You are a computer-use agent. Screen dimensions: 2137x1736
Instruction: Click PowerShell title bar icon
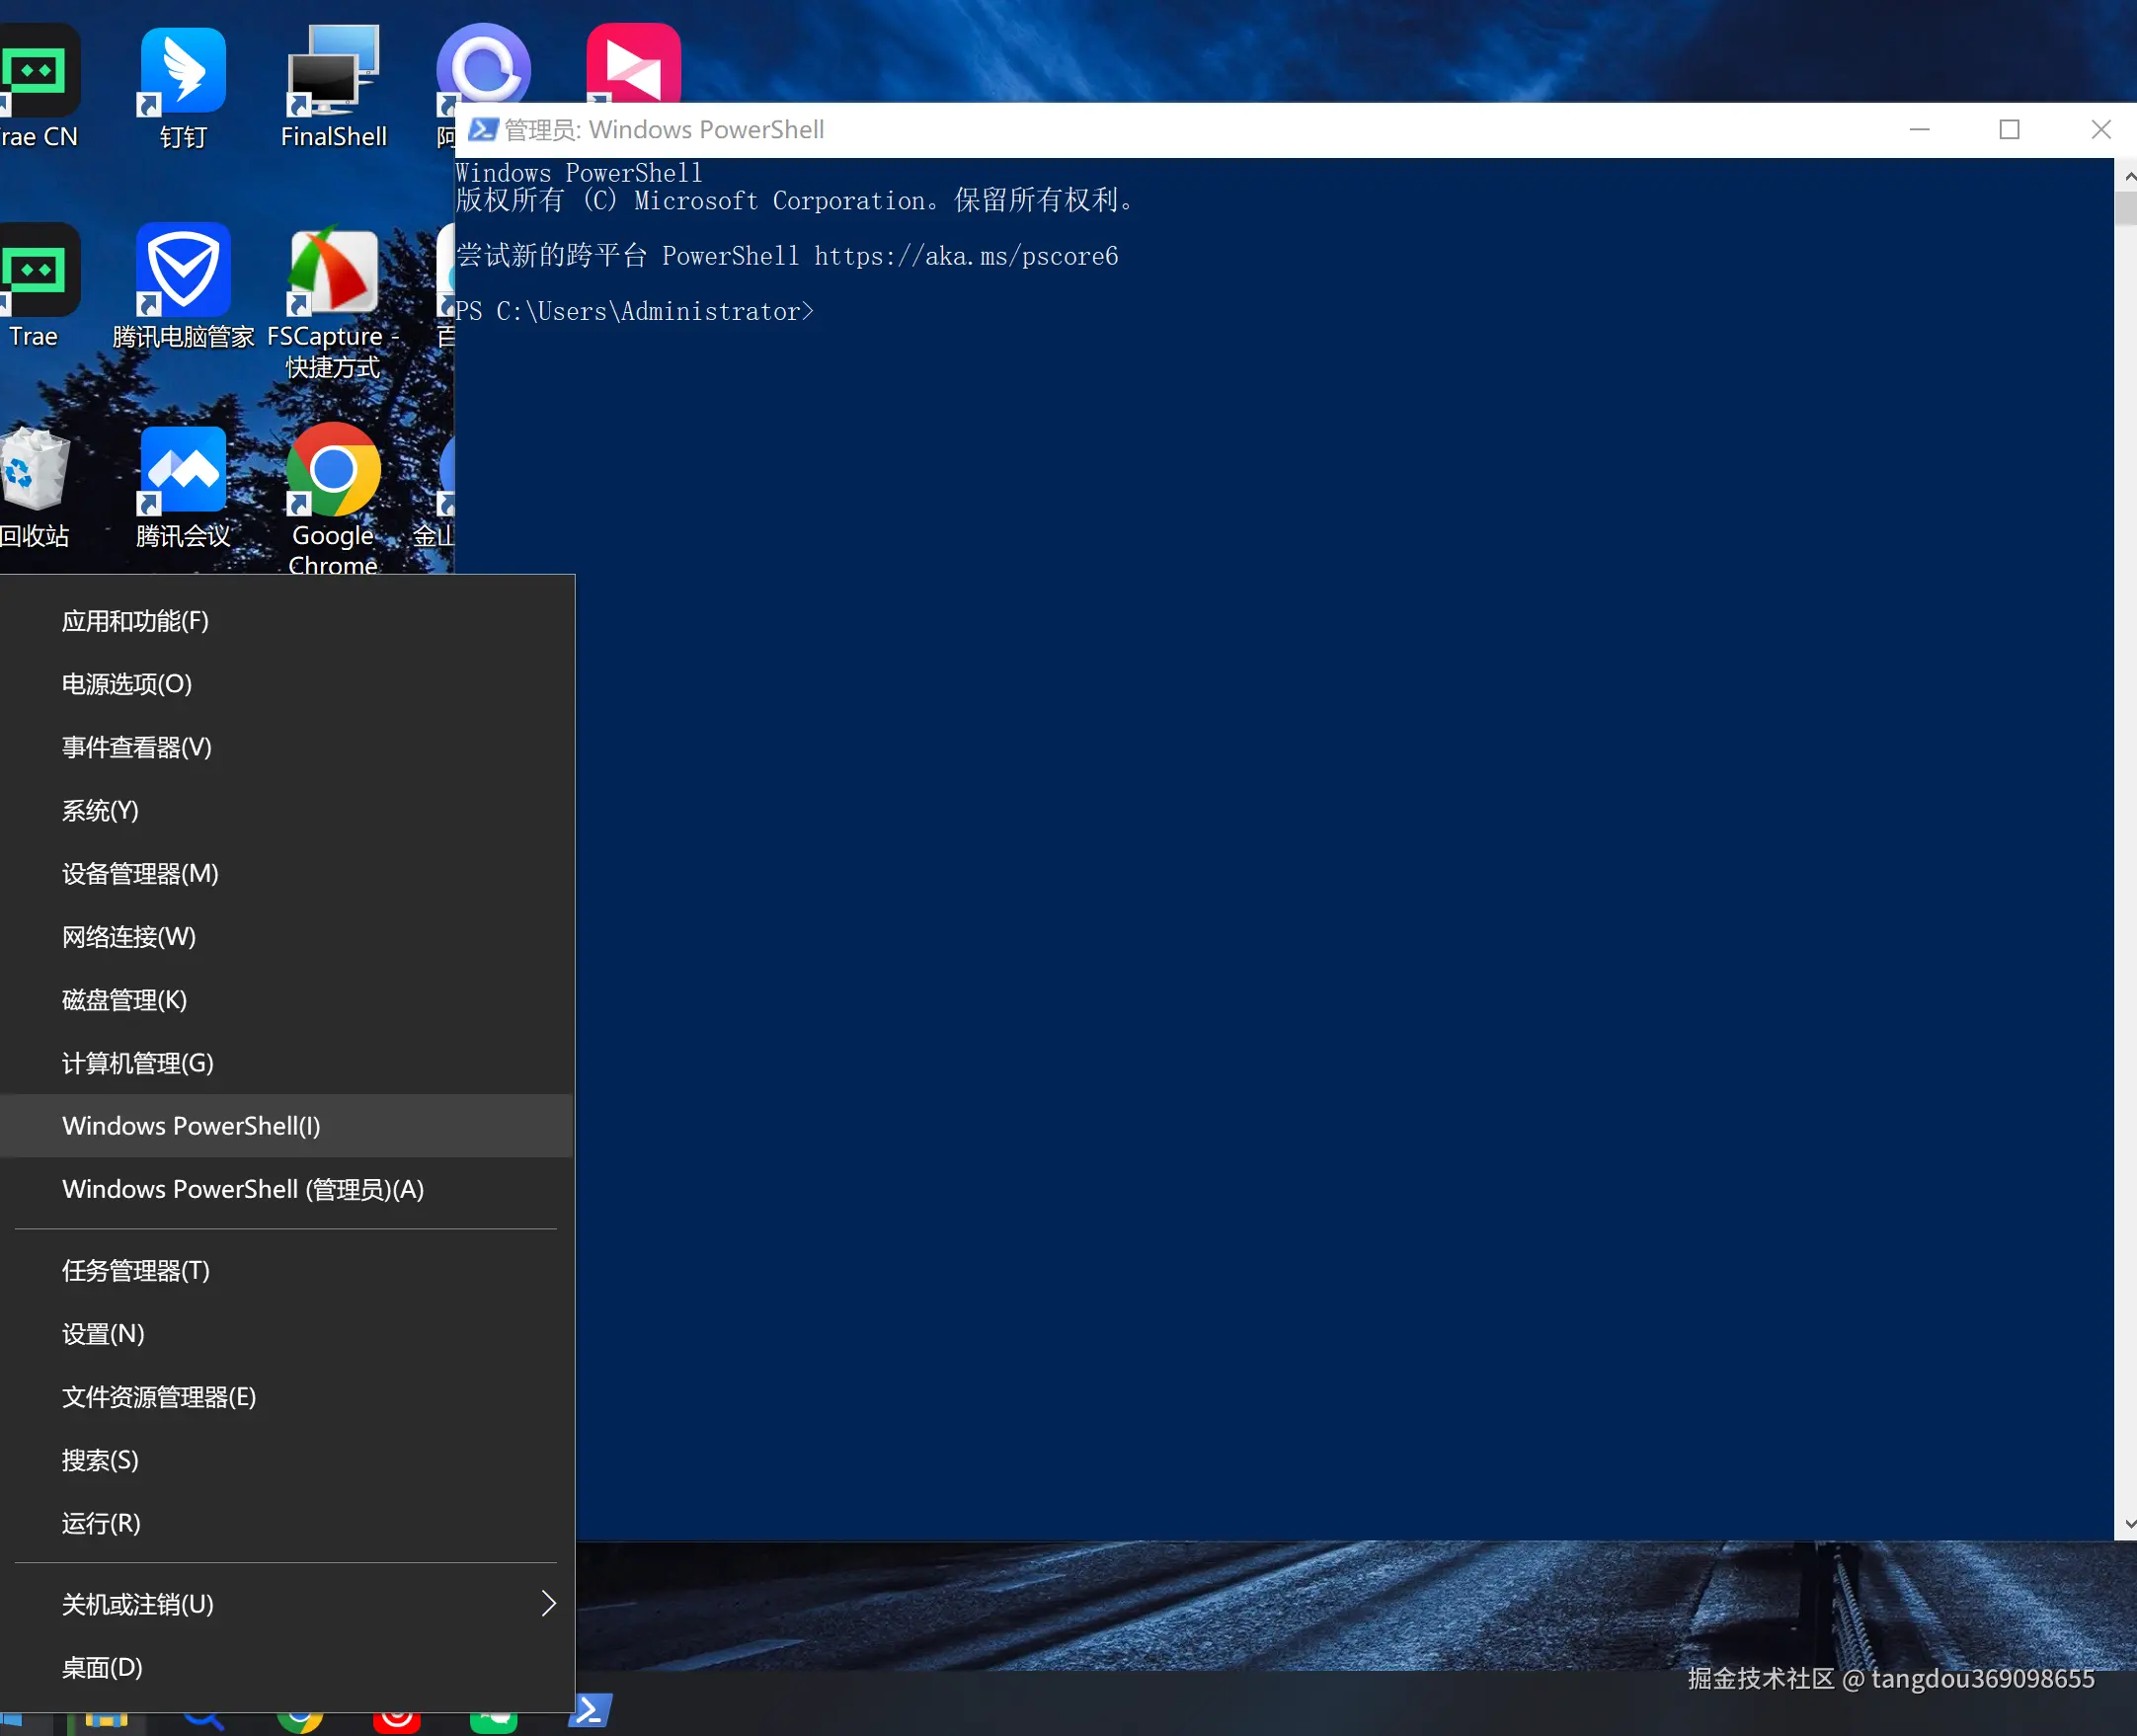pyautogui.click(x=484, y=130)
